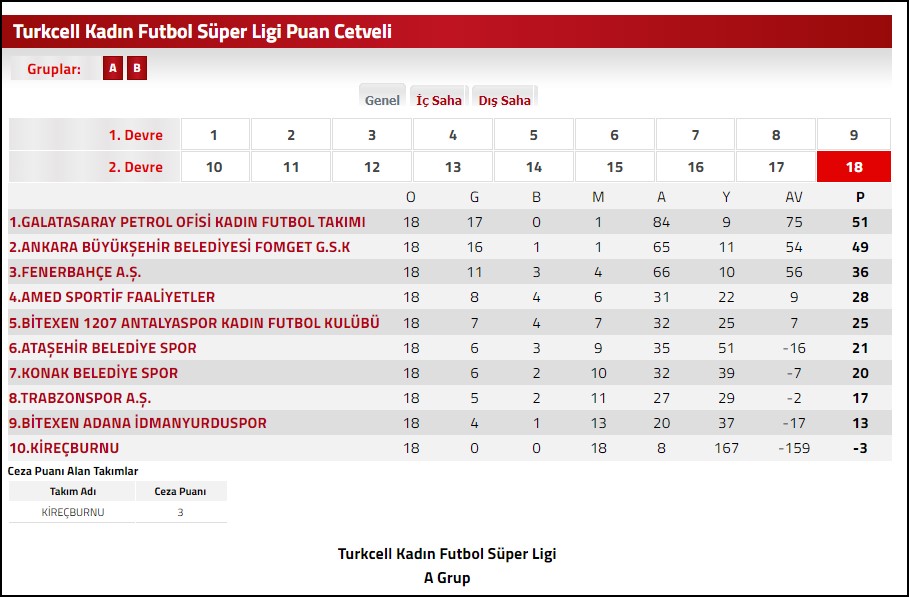The image size is (909, 597).
Task: Choose week 13 in 2. Devre
Action: (453, 167)
